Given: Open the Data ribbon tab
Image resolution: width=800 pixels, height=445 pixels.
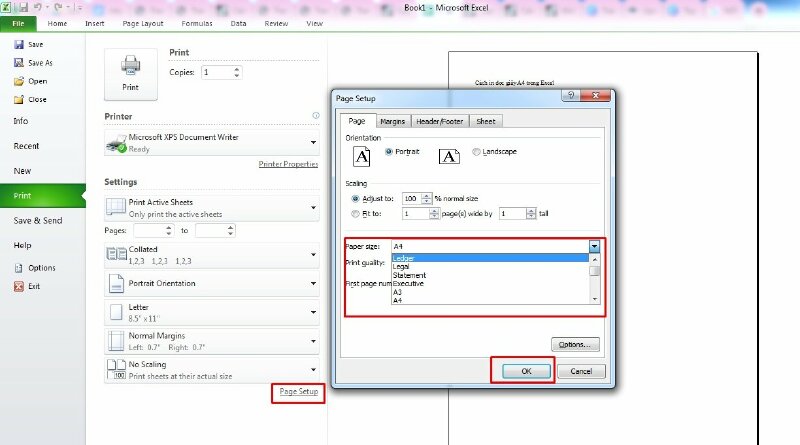Looking at the screenshot, I should (x=238, y=23).
